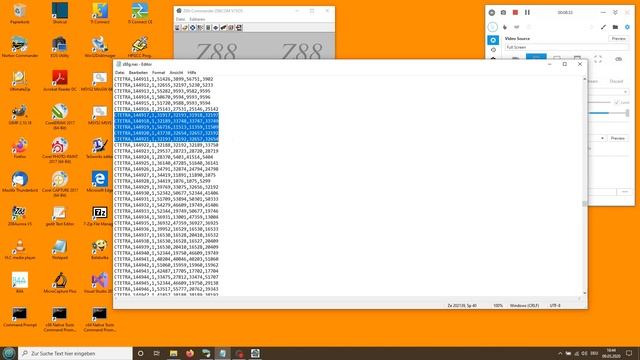
Task: Click taskbar search box Zur Suche
Action: point(75,353)
